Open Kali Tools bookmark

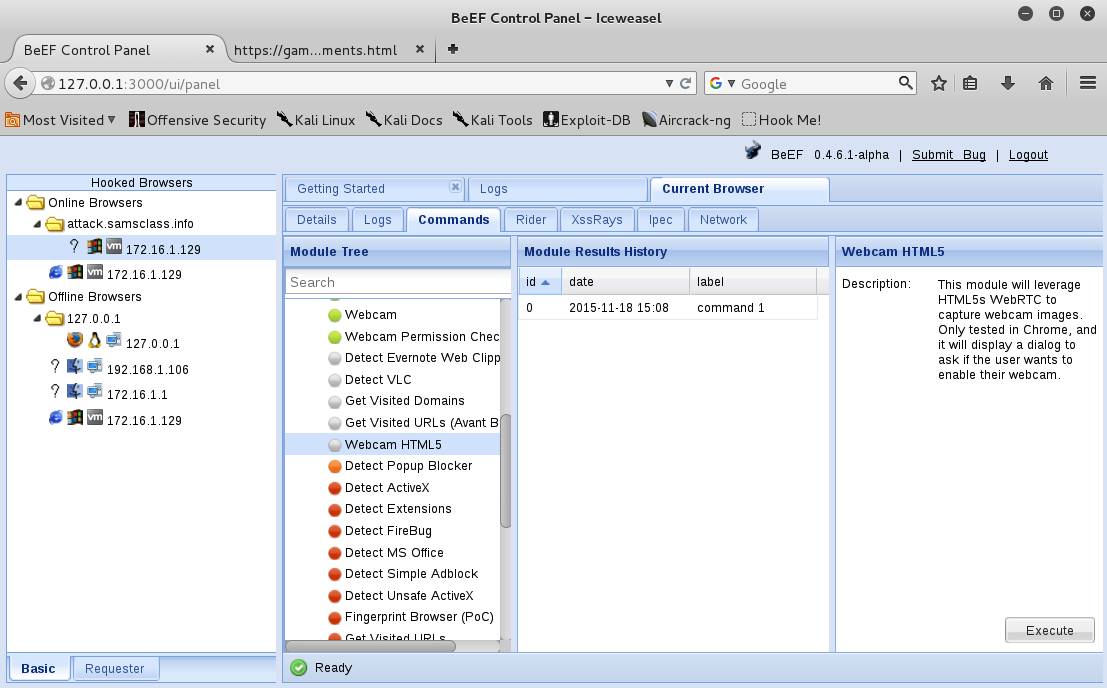coord(493,120)
